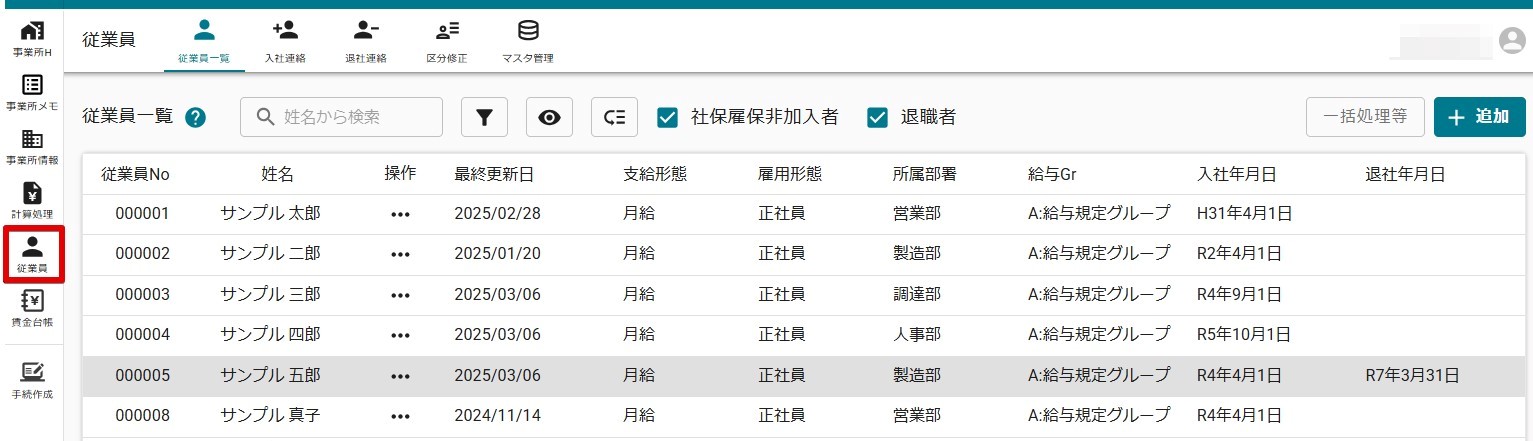Click the name サンプル 五郎

pyautogui.click(x=270, y=376)
